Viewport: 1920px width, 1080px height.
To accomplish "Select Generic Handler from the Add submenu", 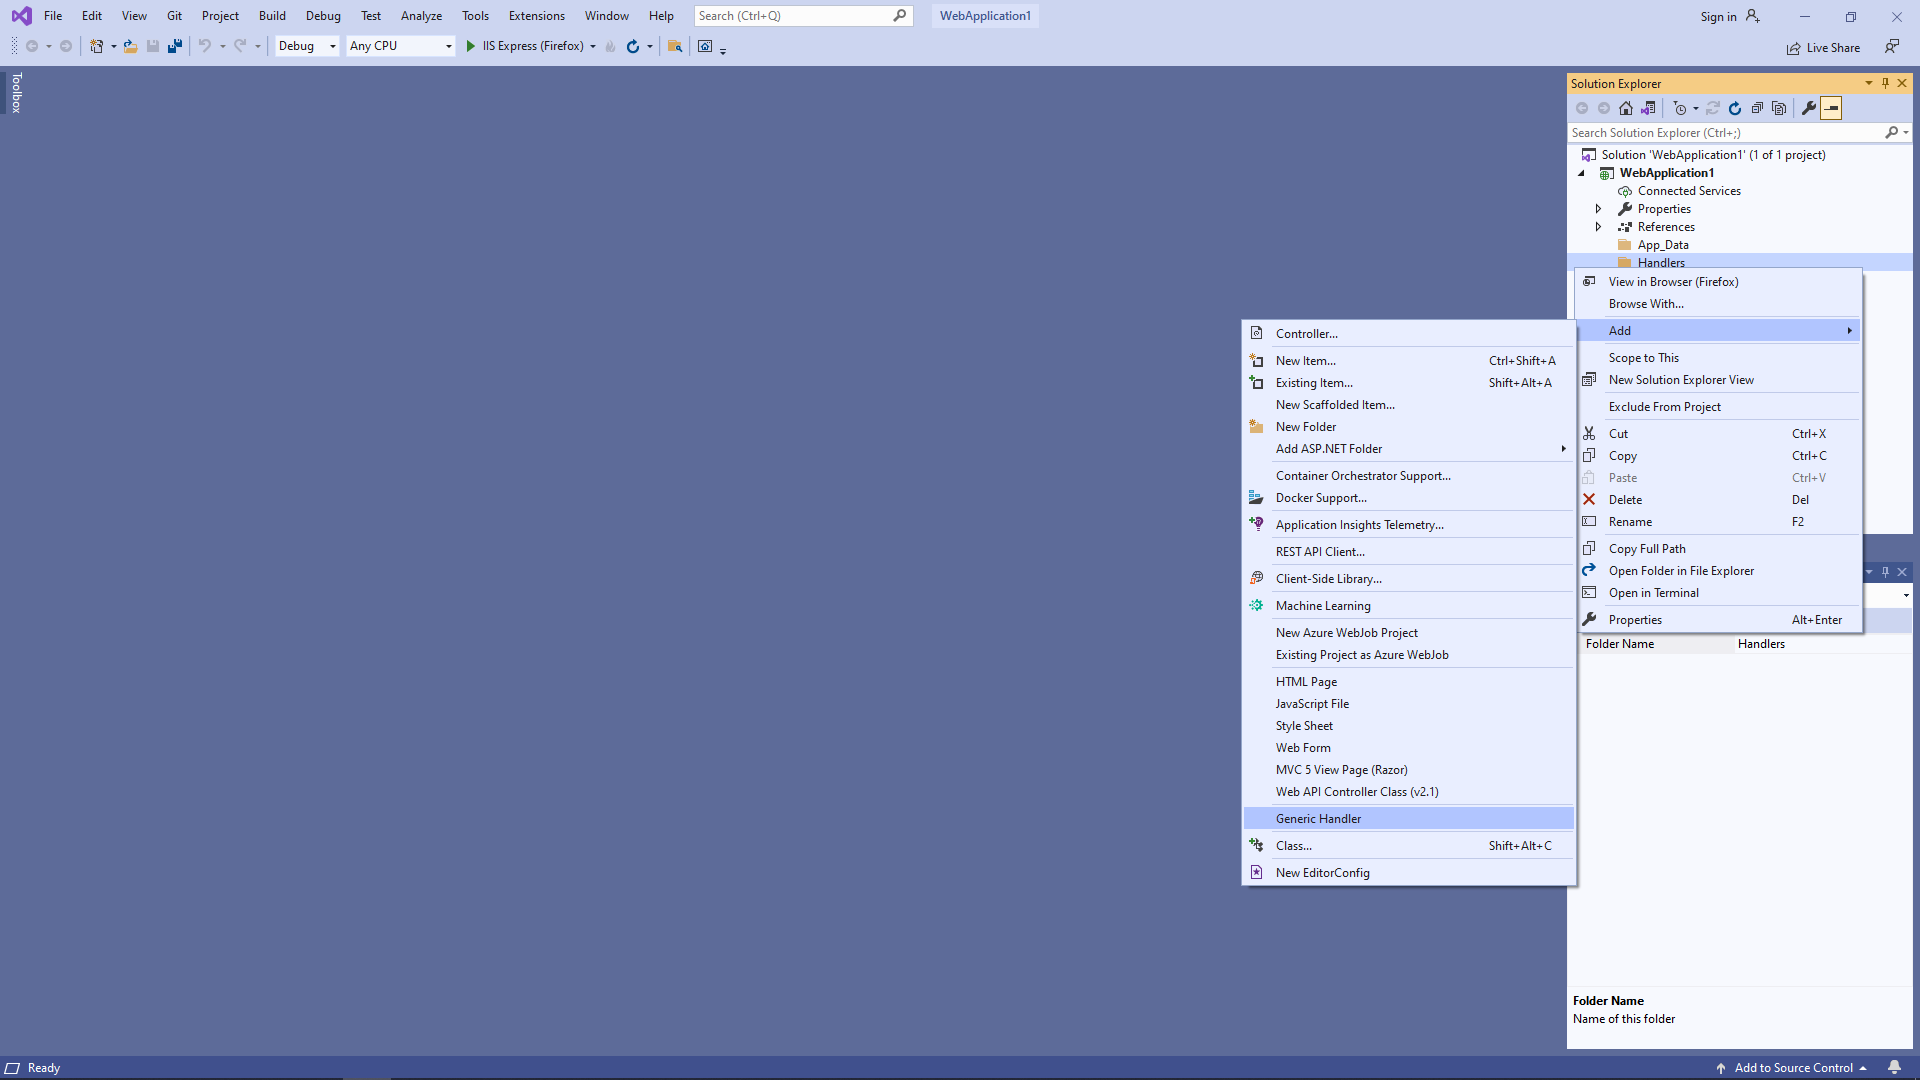I will point(1318,818).
